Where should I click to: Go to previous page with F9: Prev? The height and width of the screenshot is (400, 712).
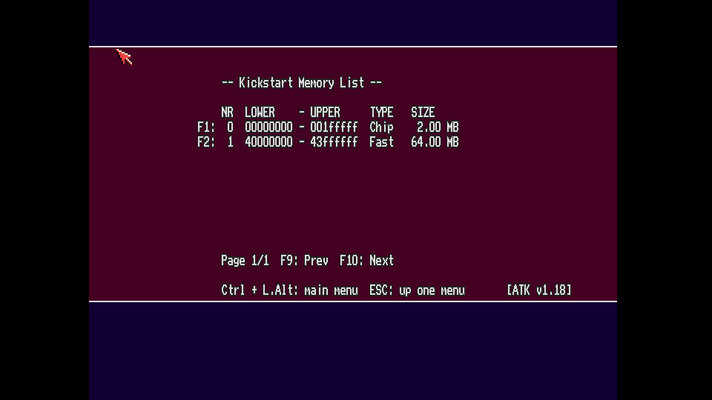click(304, 261)
